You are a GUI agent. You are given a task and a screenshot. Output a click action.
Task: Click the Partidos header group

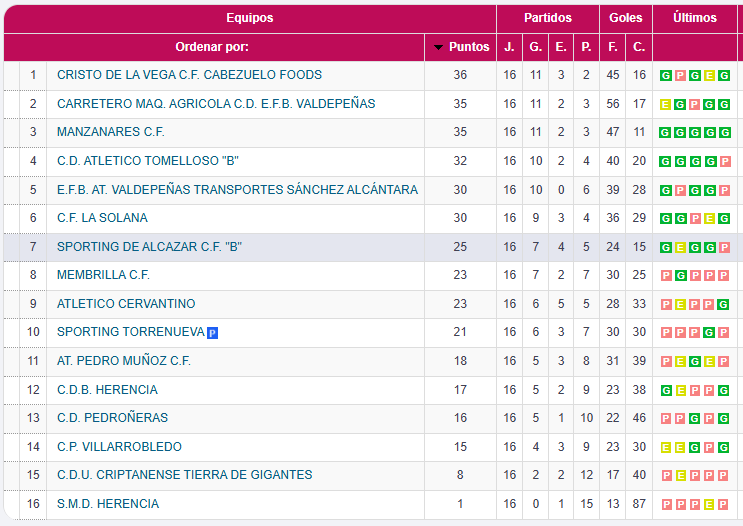pos(548,18)
